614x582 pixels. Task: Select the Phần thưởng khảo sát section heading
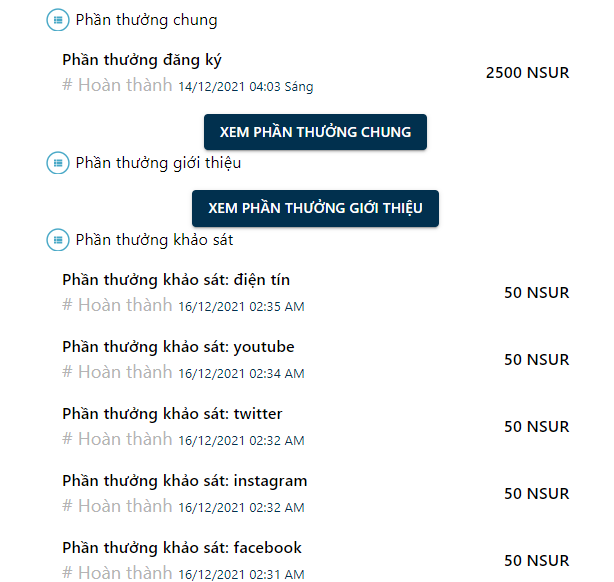154,240
